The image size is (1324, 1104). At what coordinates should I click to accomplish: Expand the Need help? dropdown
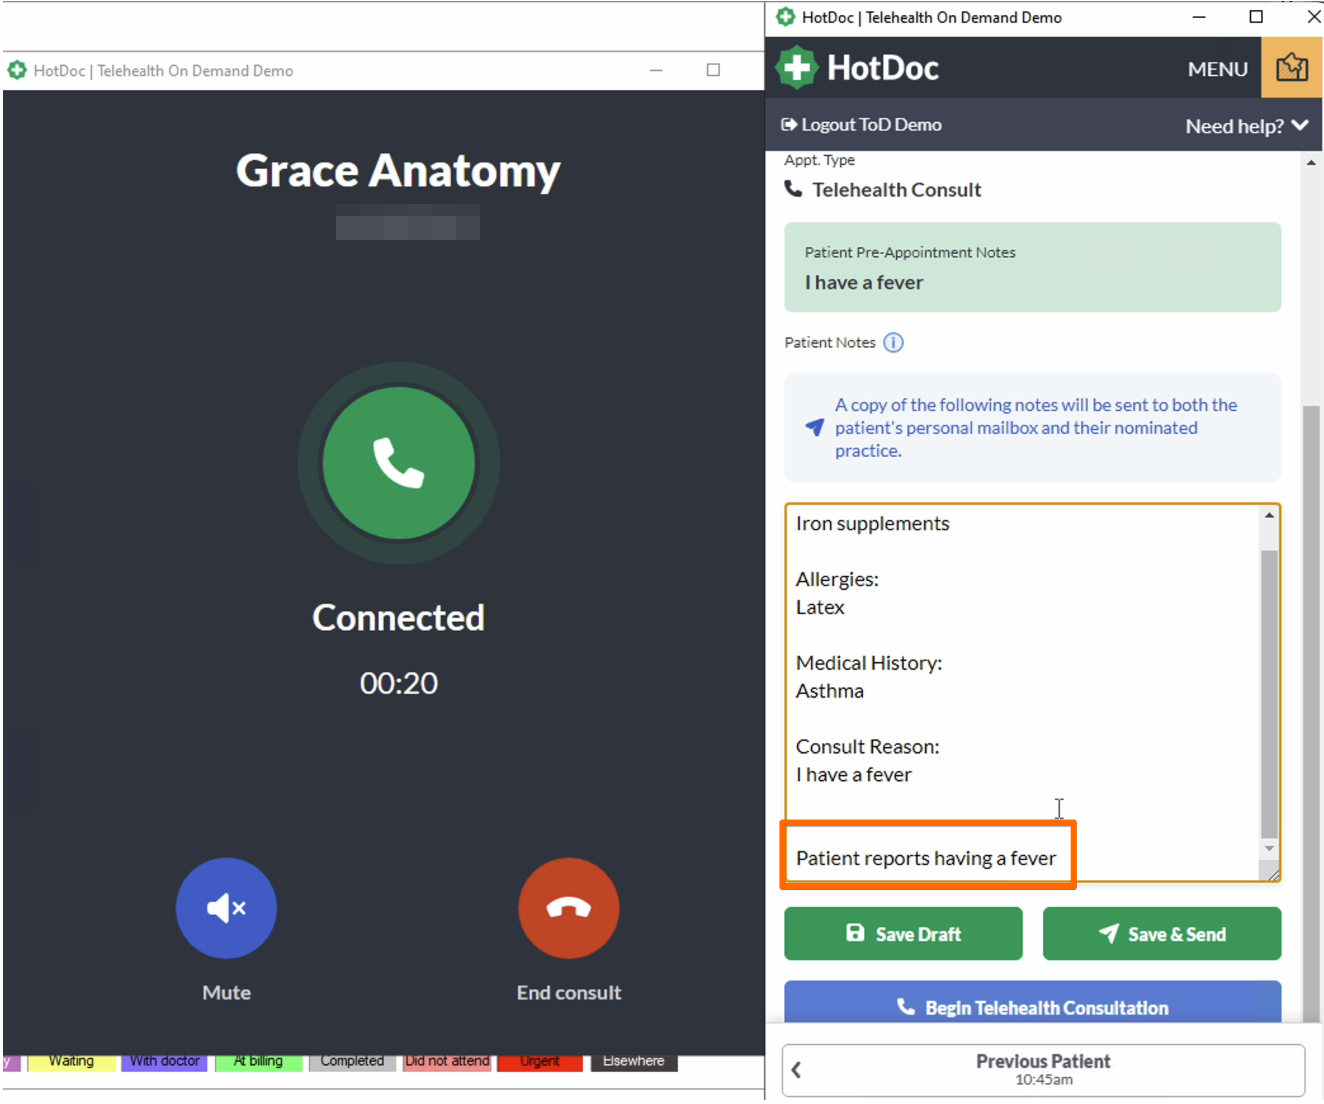point(1247,126)
